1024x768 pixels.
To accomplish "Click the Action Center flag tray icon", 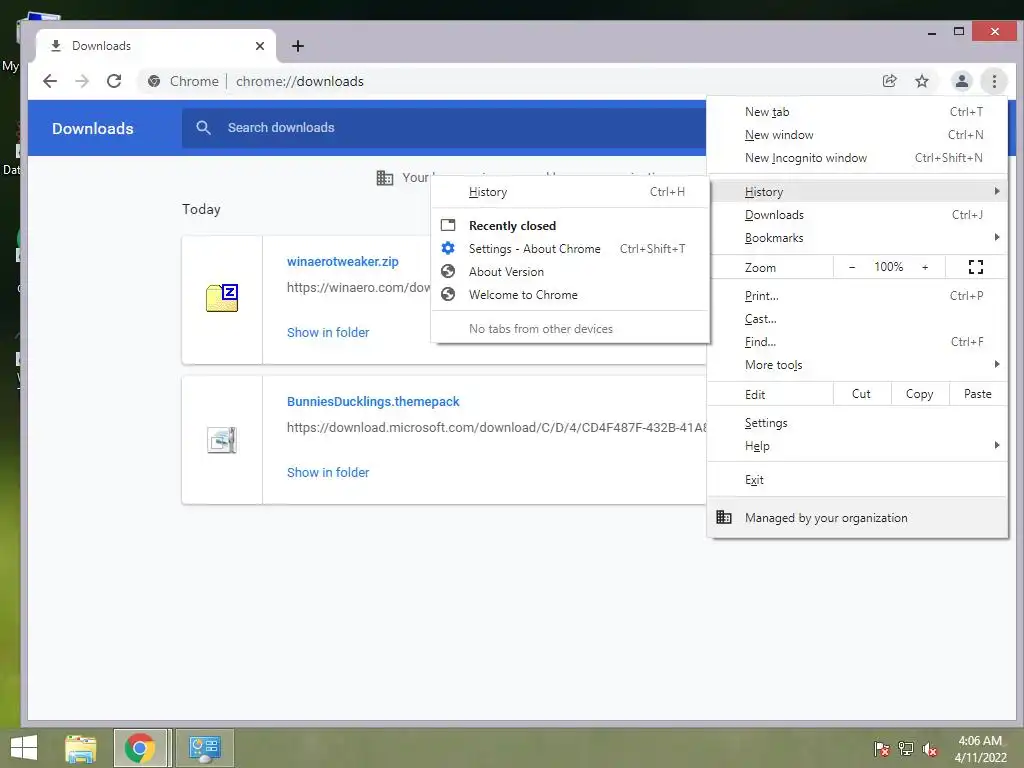I will (x=882, y=749).
